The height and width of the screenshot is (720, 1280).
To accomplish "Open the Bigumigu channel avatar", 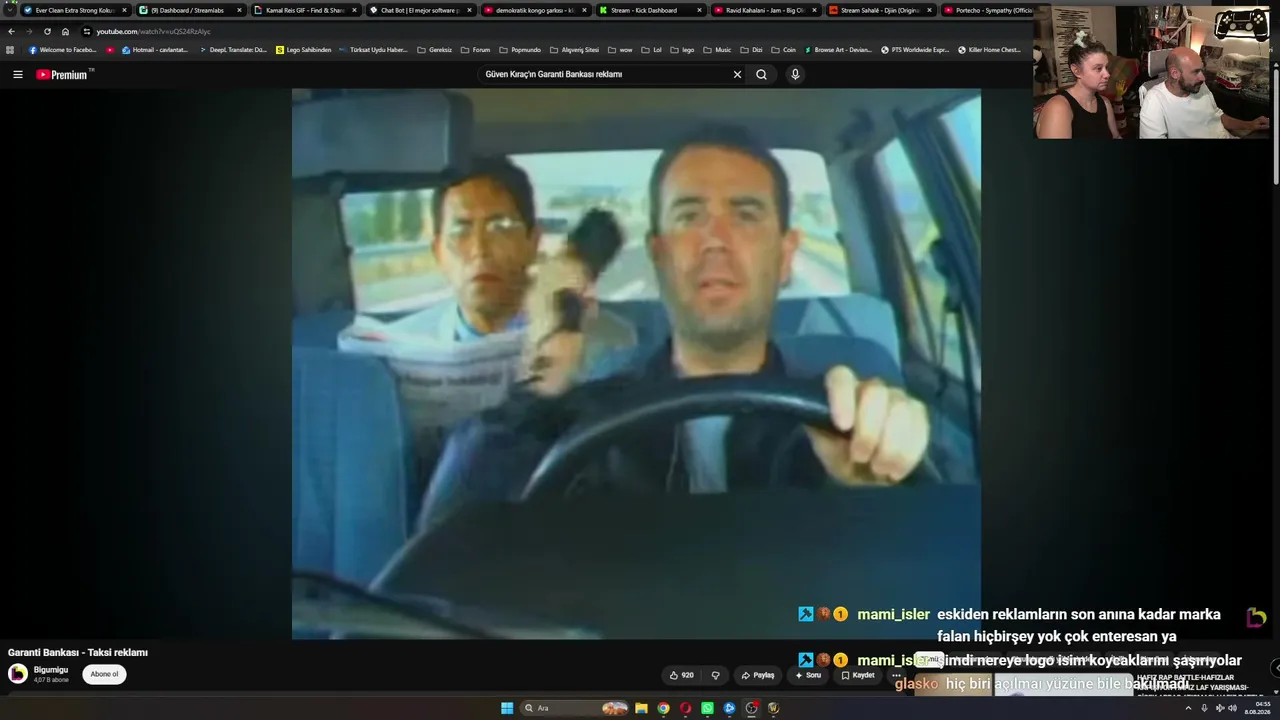I will pyautogui.click(x=18, y=674).
